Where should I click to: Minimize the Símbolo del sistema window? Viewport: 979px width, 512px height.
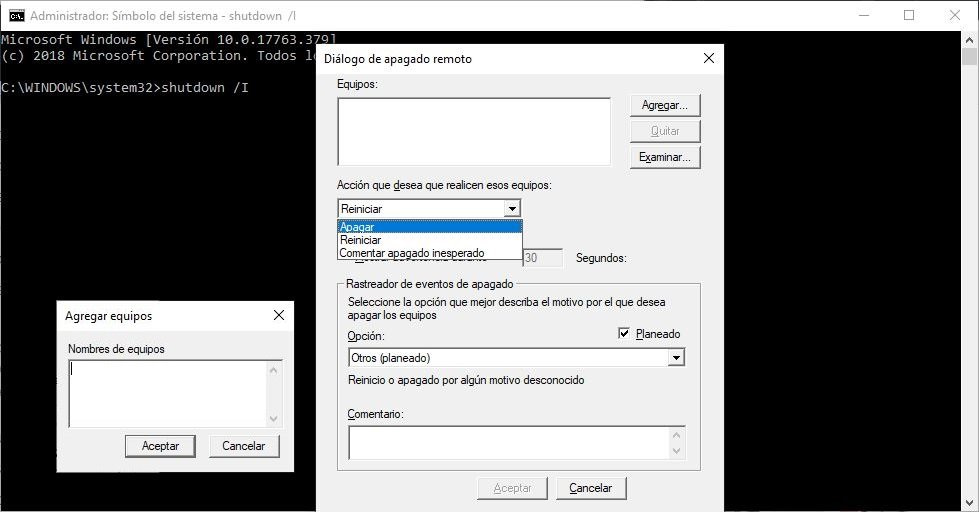864,15
